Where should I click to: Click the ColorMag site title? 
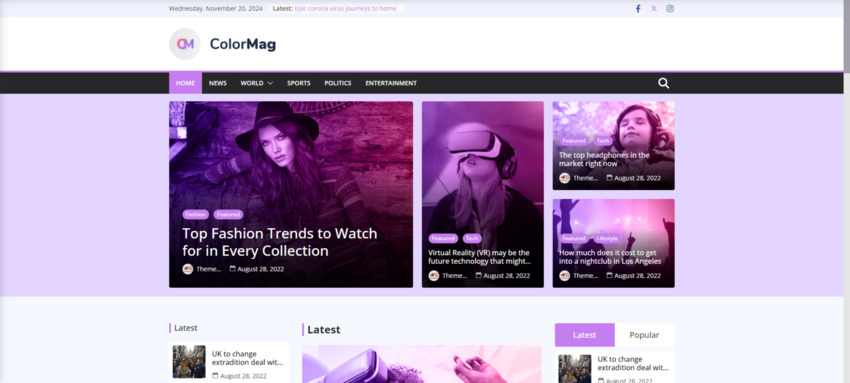pyautogui.click(x=243, y=44)
